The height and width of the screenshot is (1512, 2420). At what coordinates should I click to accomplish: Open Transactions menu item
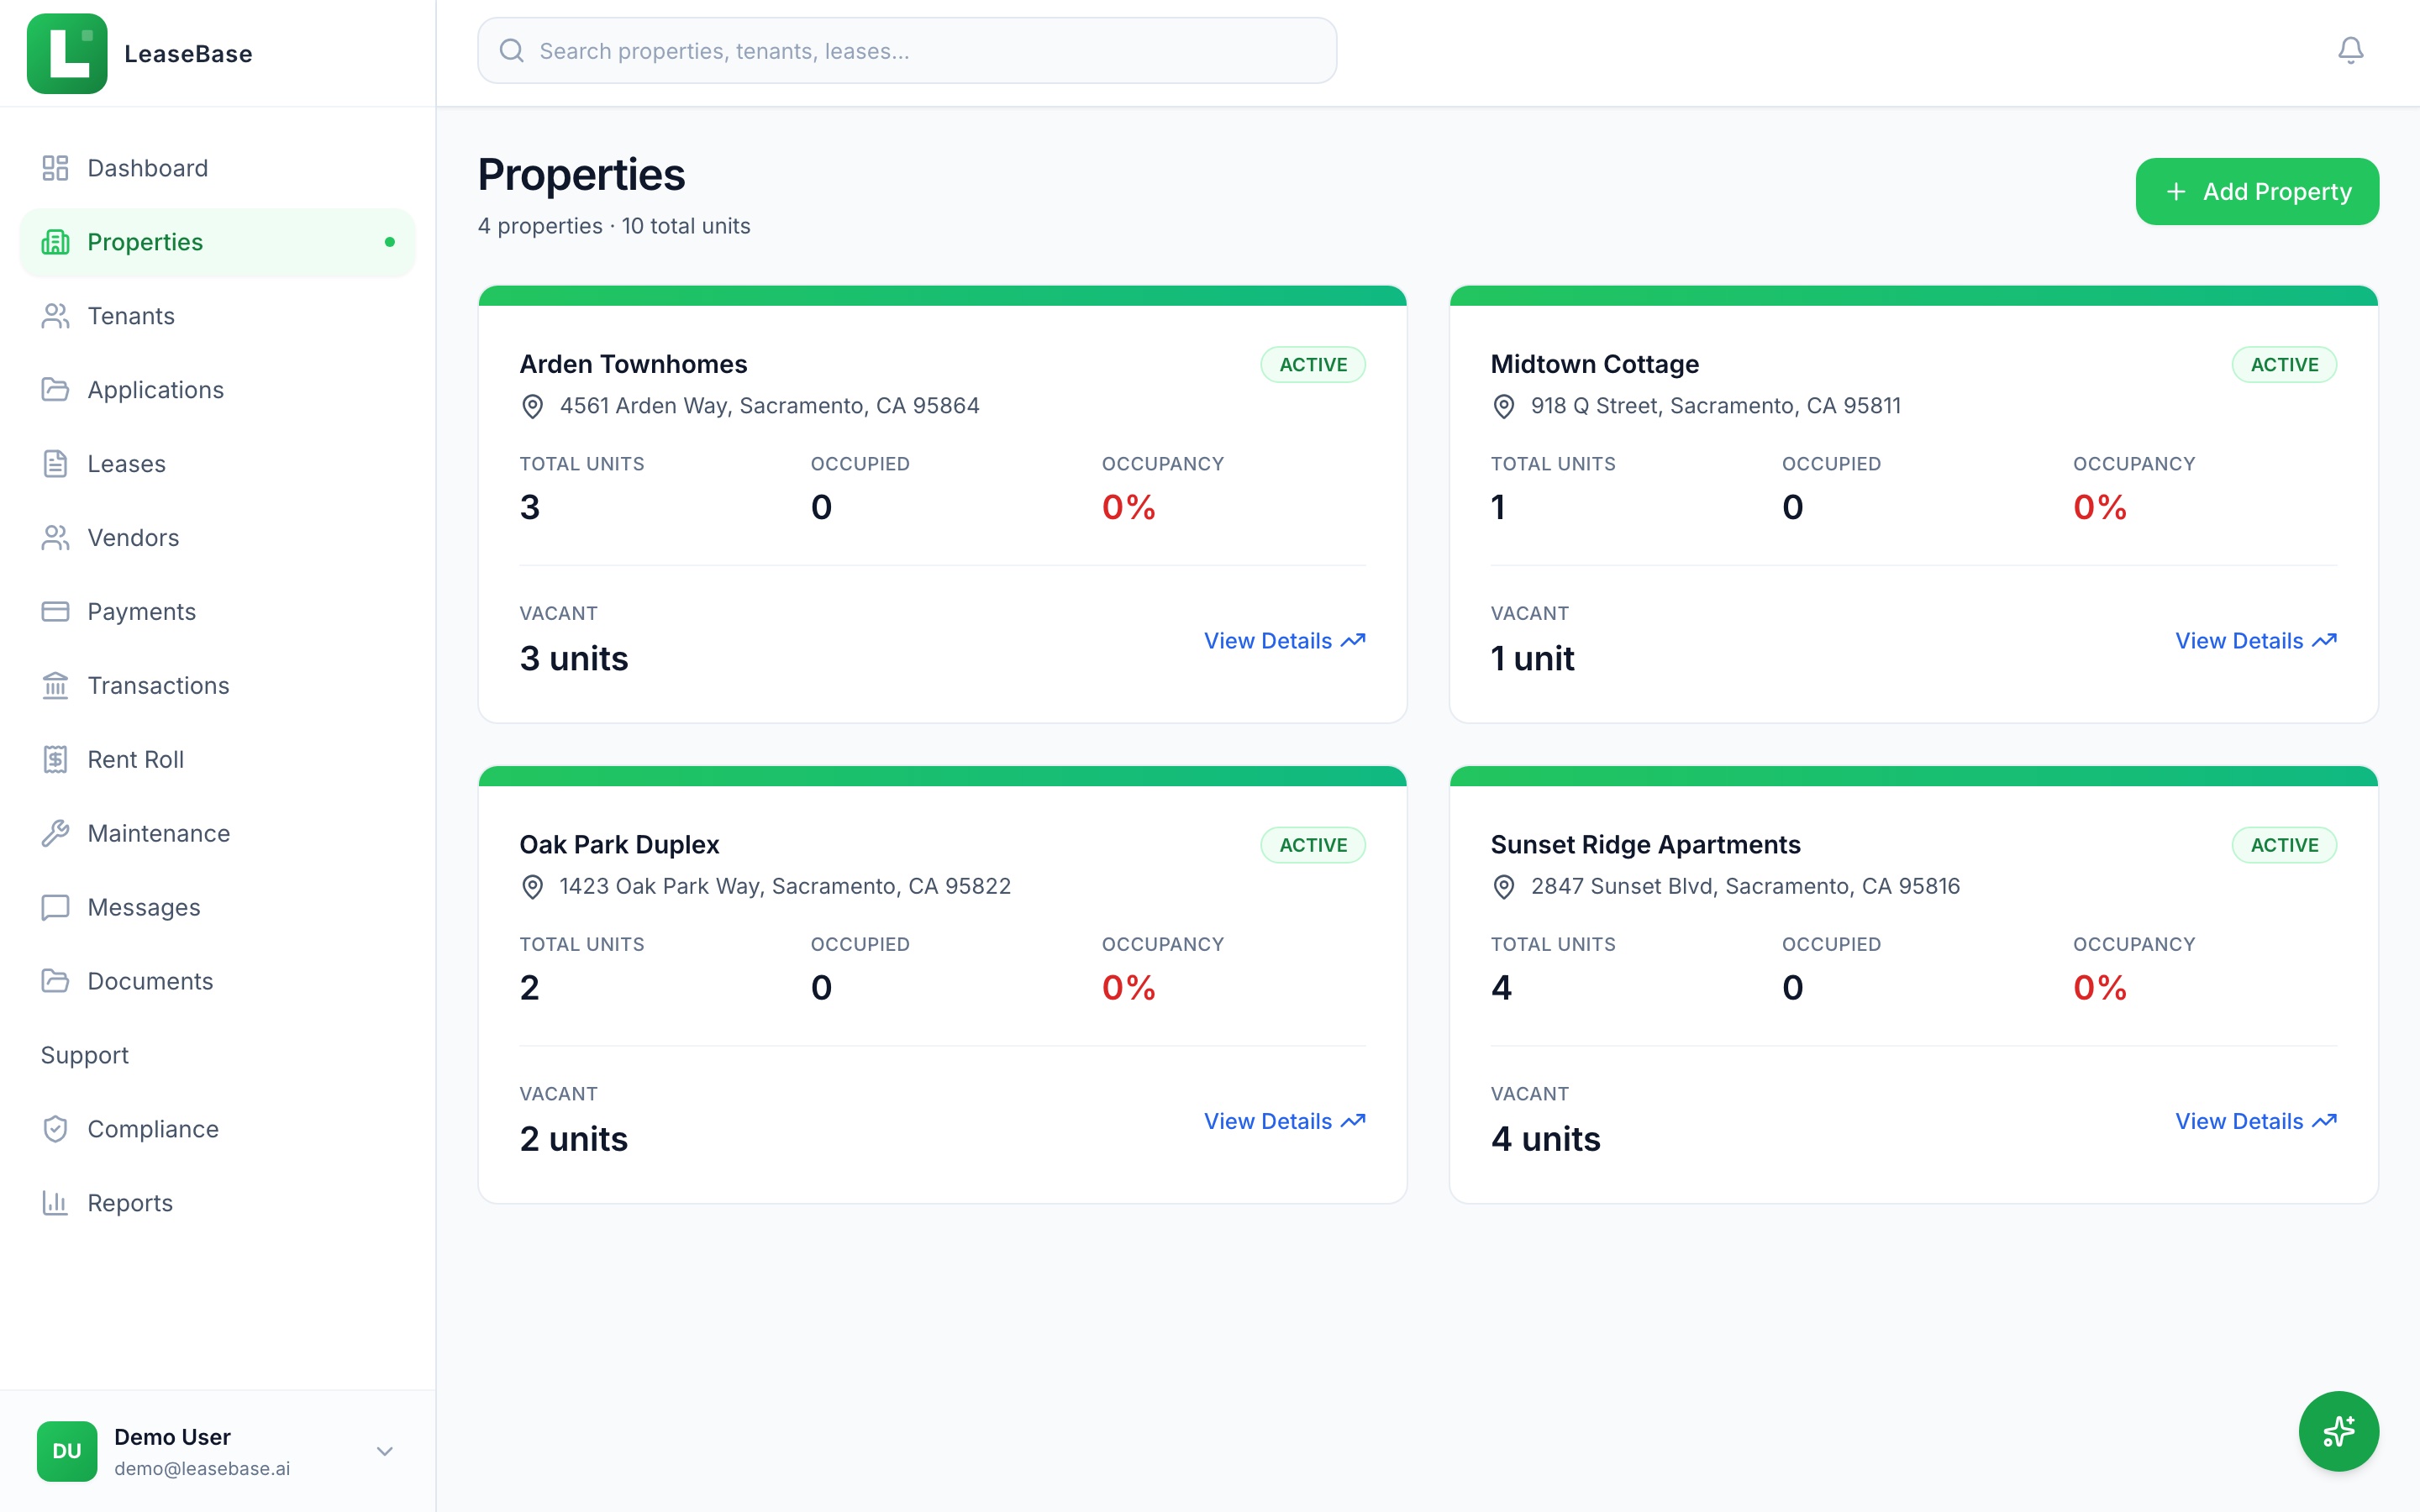tap(217, 685)
